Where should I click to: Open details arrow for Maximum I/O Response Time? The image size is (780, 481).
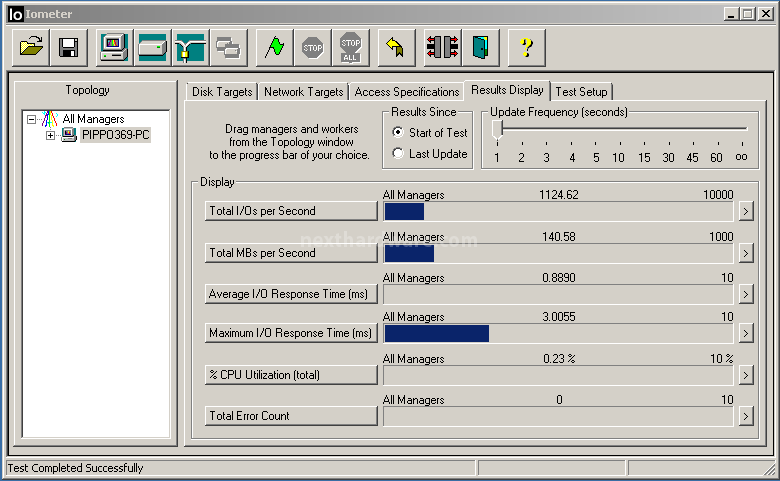[x=745, y=333]
